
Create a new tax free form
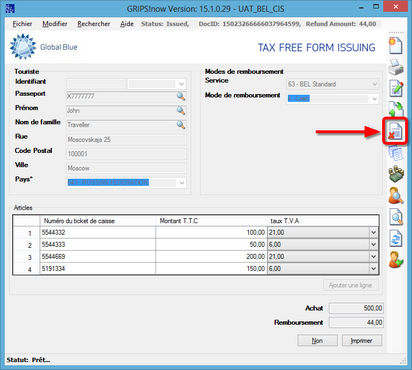tap(396, 46)
